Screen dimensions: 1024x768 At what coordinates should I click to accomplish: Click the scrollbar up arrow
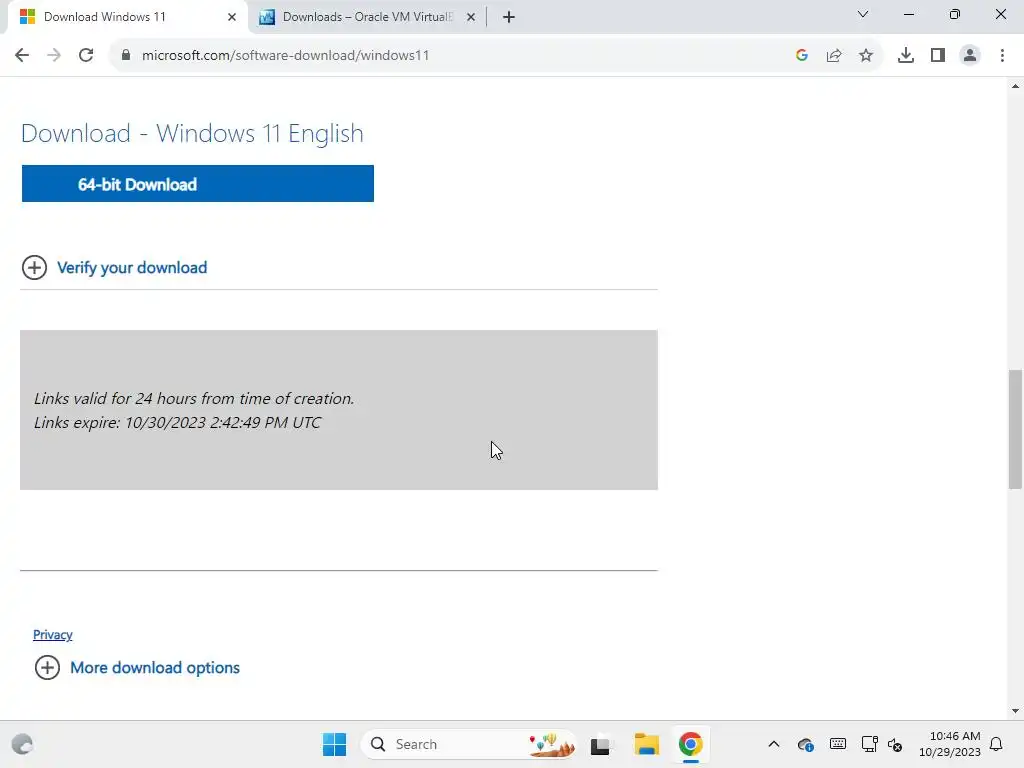tap(1015, 86)
